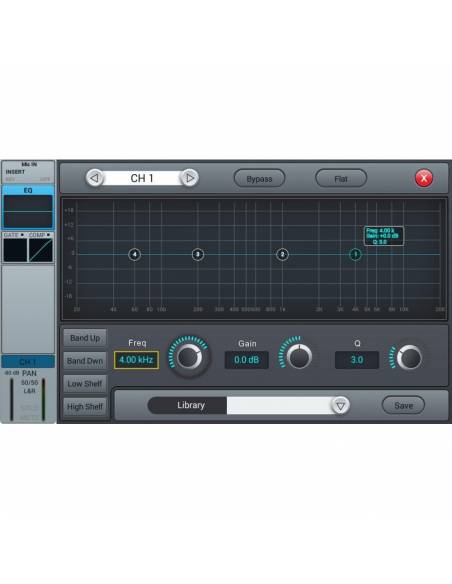
Task: Toggle the High Shelf filter
Action: (x=85, y=407)
